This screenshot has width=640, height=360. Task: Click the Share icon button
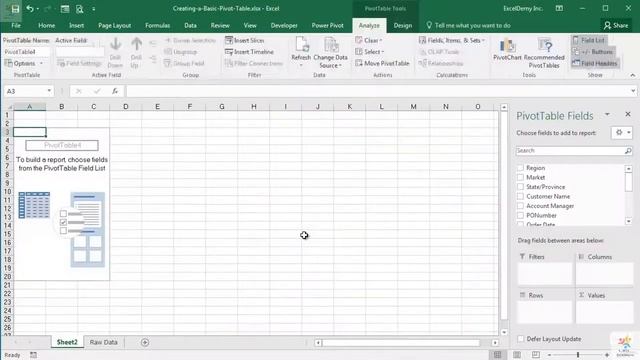616,25
